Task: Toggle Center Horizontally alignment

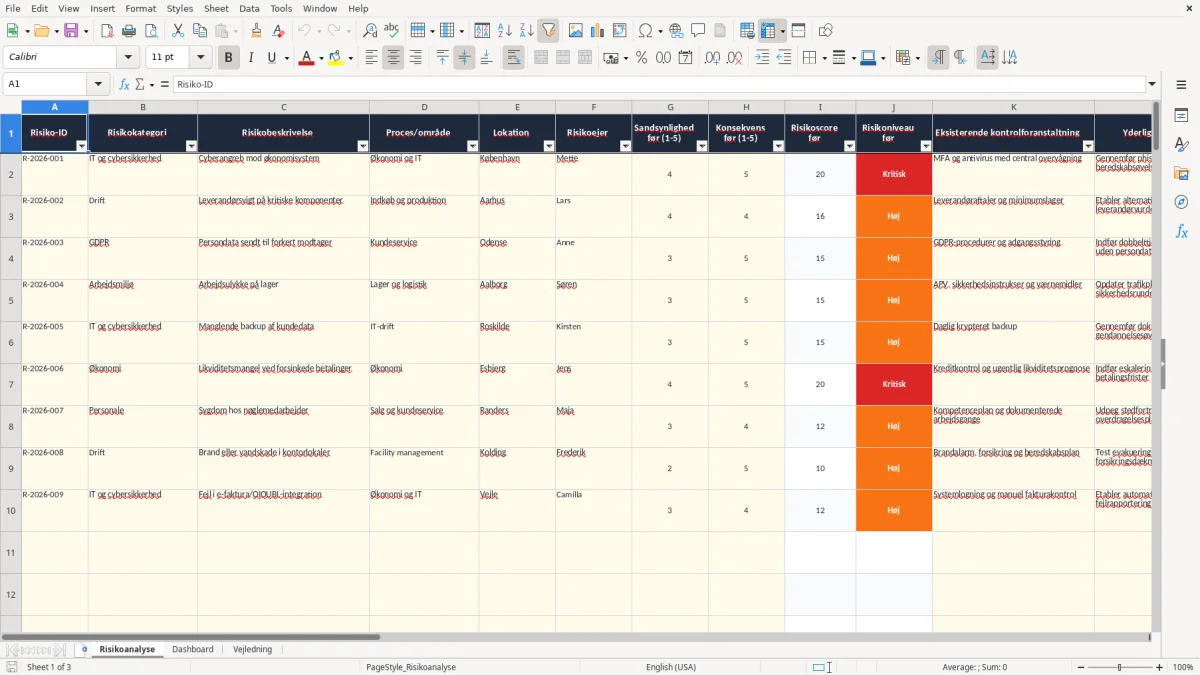Action: coord(393,58)
